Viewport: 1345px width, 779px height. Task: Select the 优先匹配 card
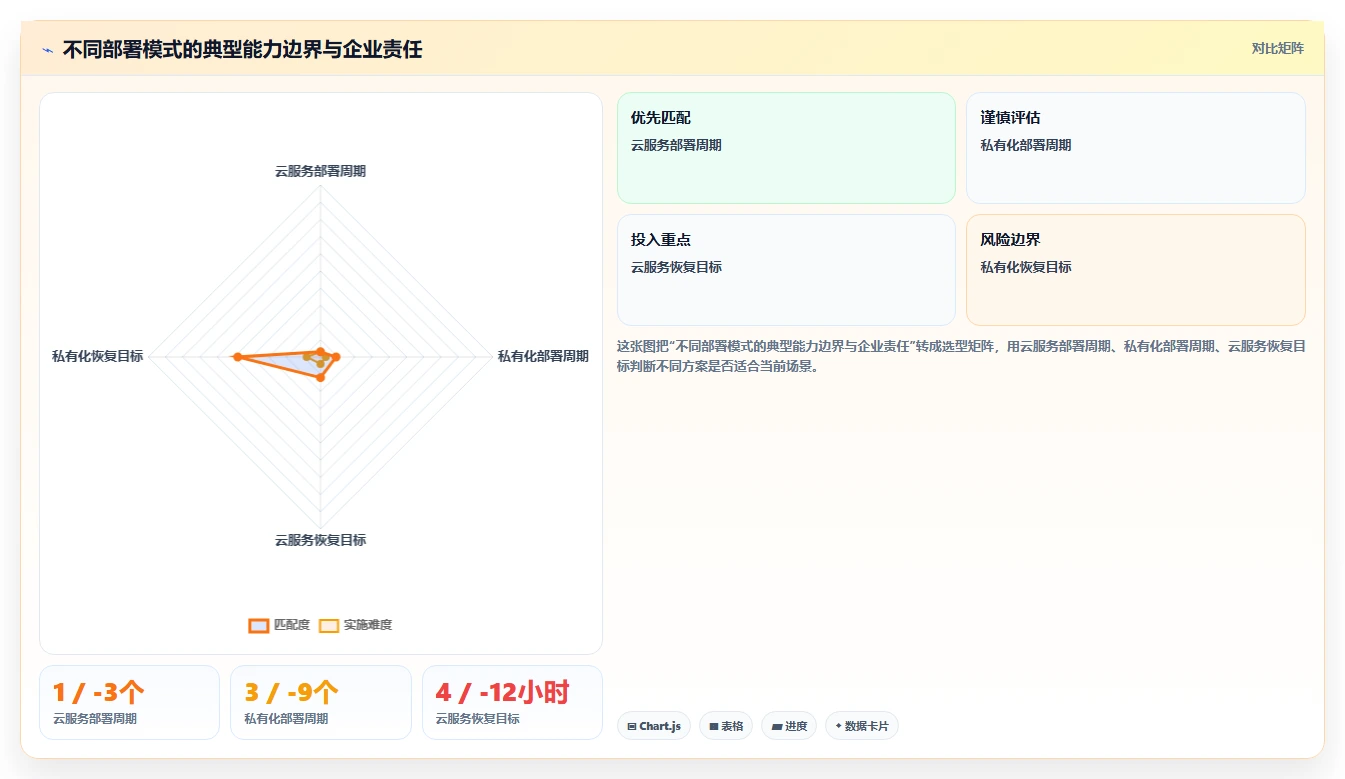pyautogui.click(x=786, y=148)
